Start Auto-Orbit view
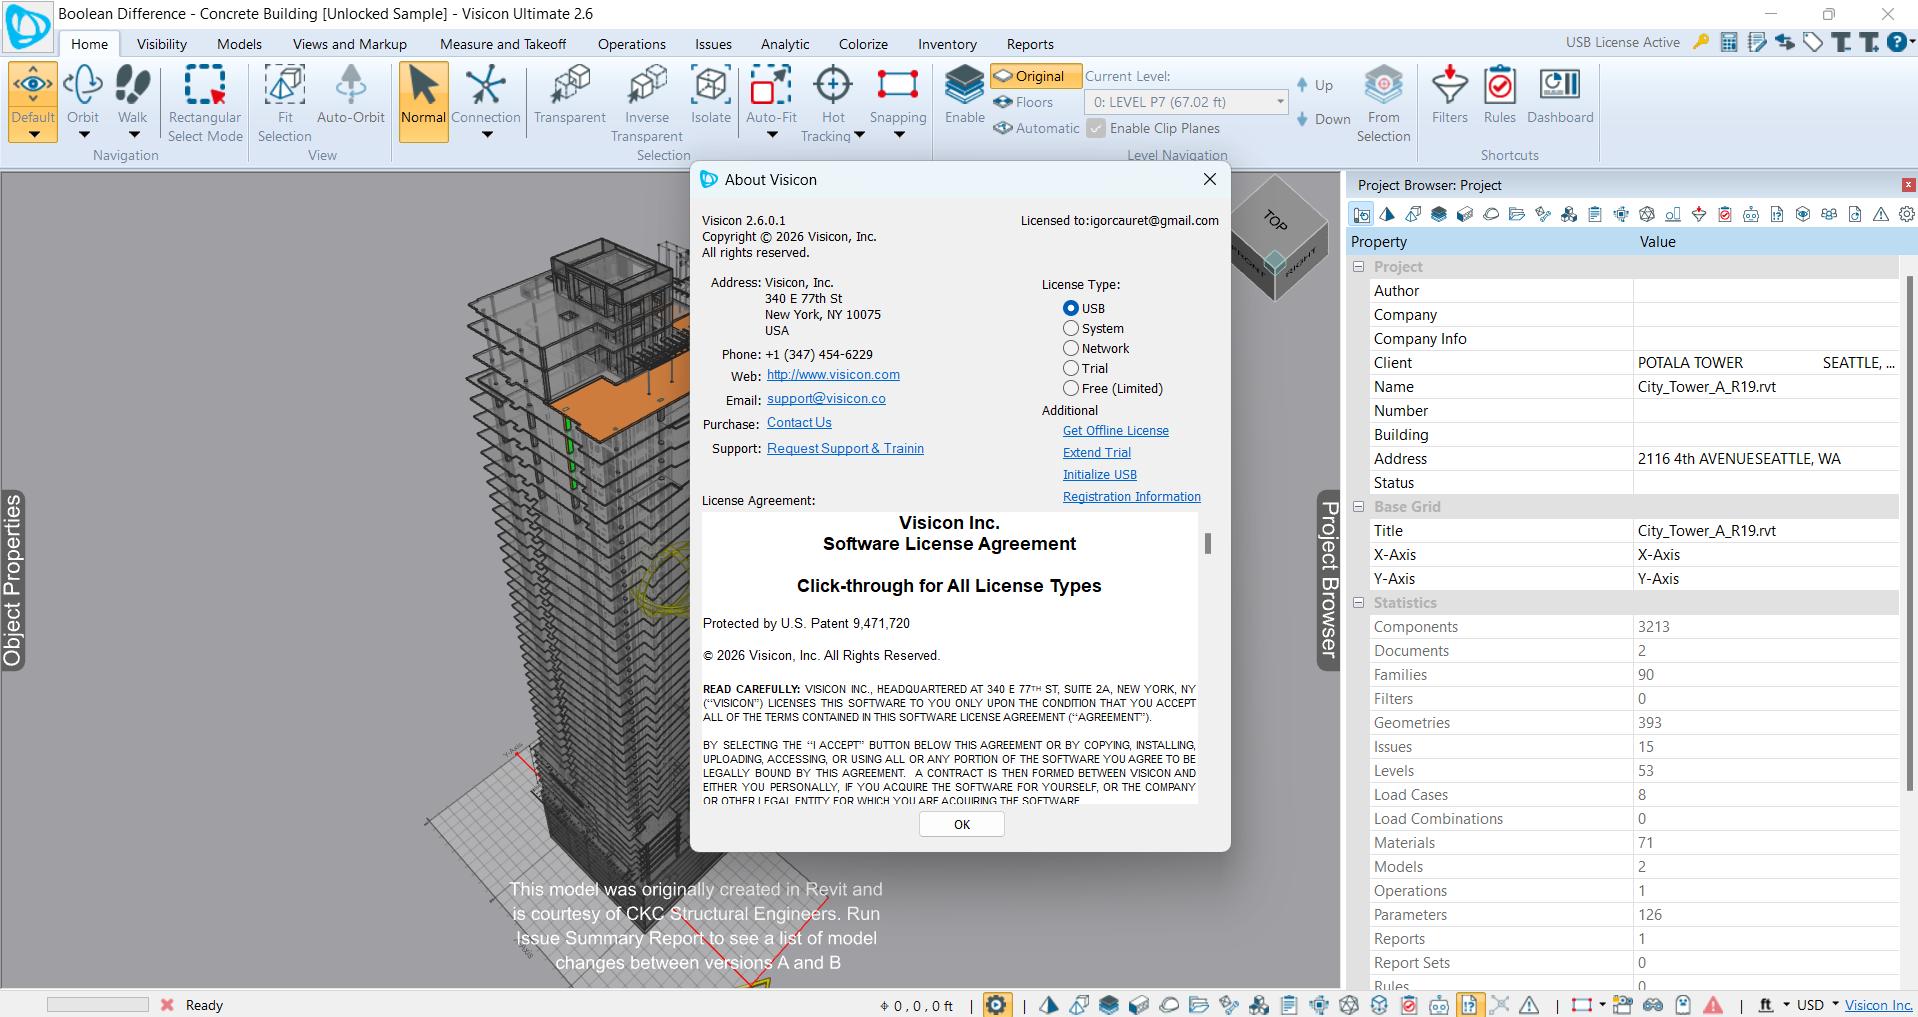 pyautogui.click(x=351, y=94)
